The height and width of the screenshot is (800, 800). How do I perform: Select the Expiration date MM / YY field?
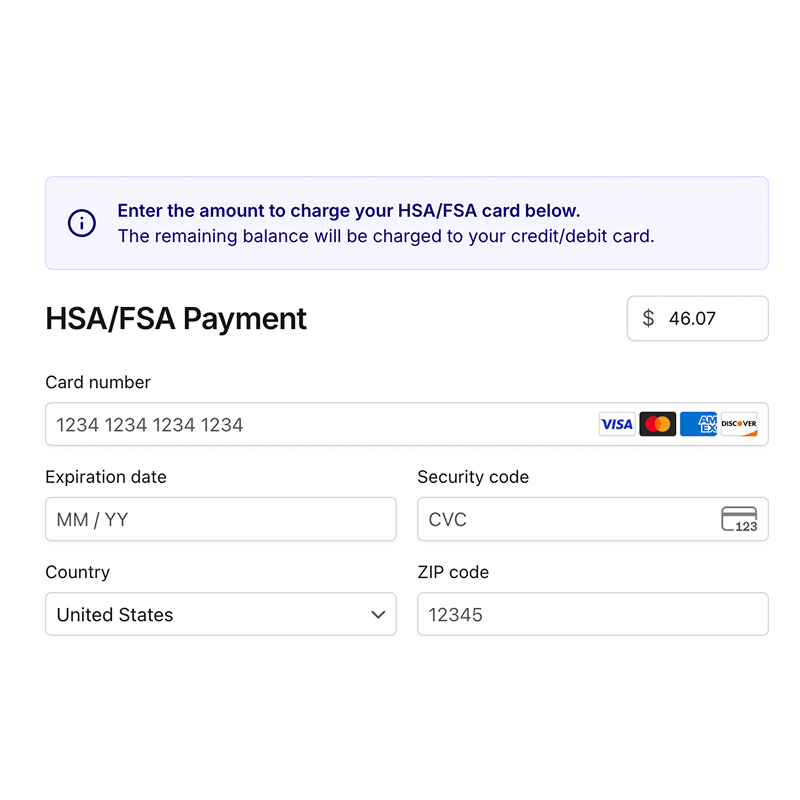pyautogui.click(x=220, y=519)
